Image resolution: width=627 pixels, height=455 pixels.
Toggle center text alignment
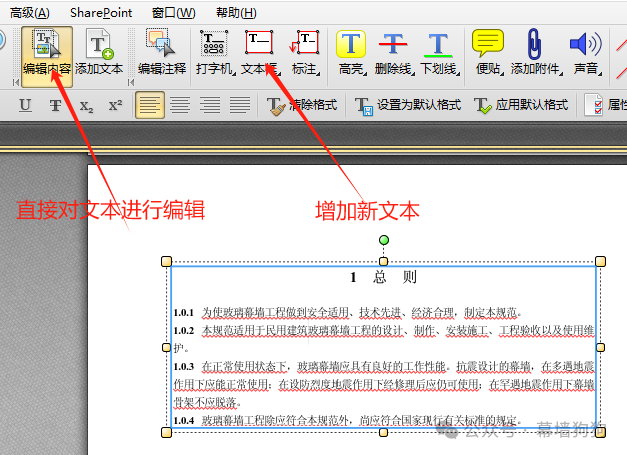179,105
